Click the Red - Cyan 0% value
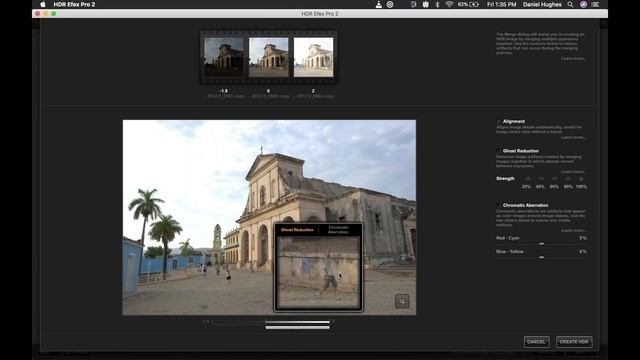Screen dimensions: 640x360 [583, 238]
